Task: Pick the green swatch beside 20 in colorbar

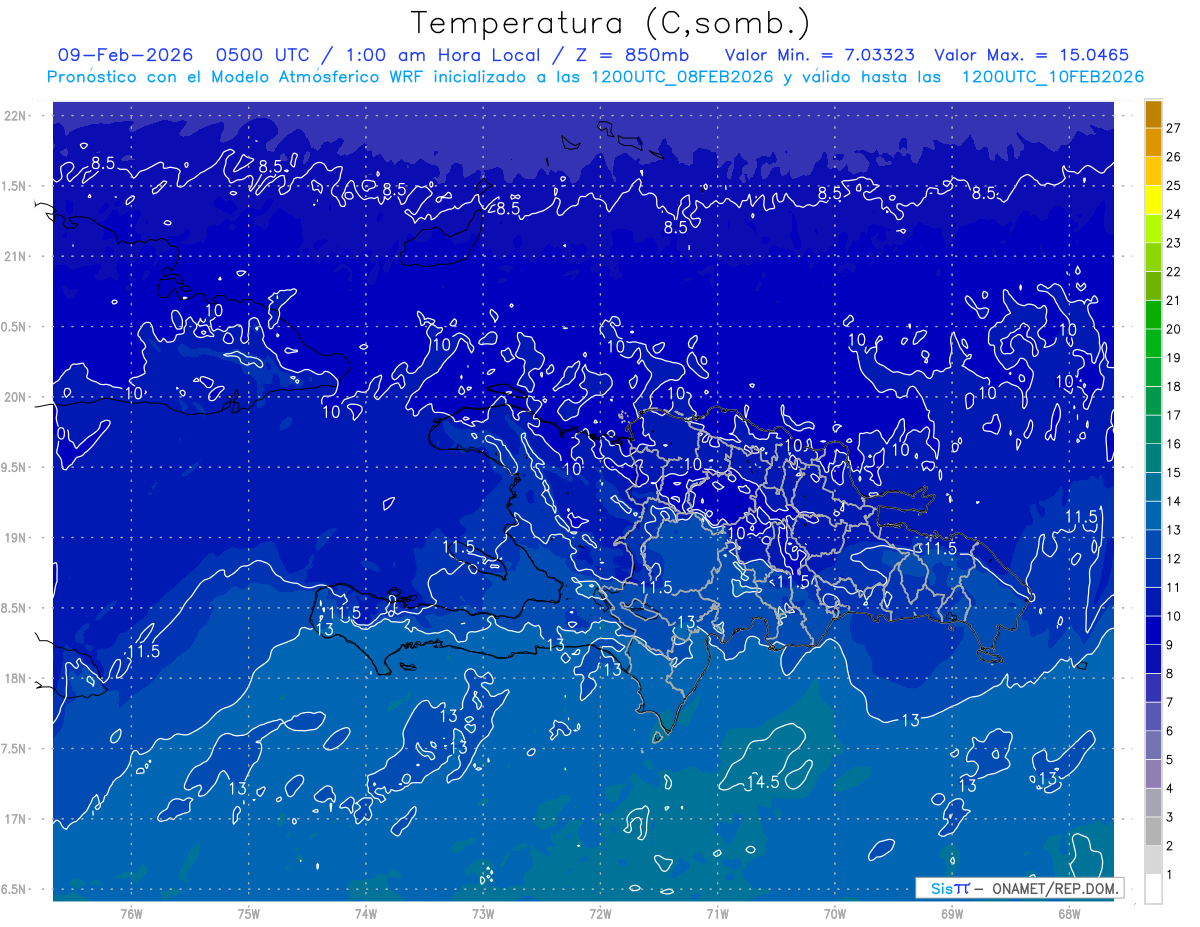Action: pos(1153,316)
